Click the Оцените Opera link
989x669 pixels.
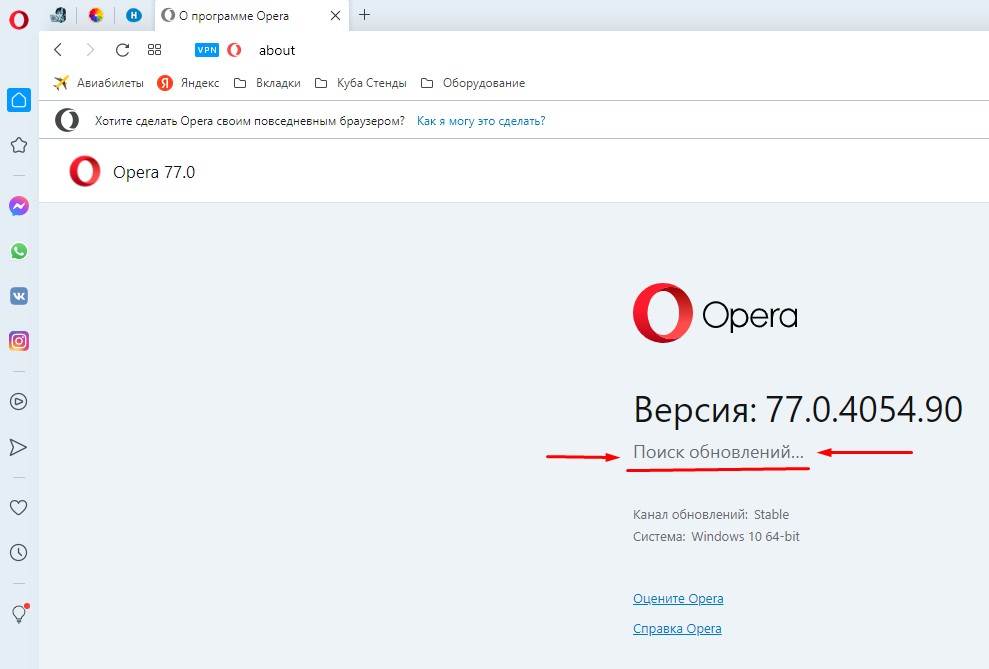coord(678,599)
